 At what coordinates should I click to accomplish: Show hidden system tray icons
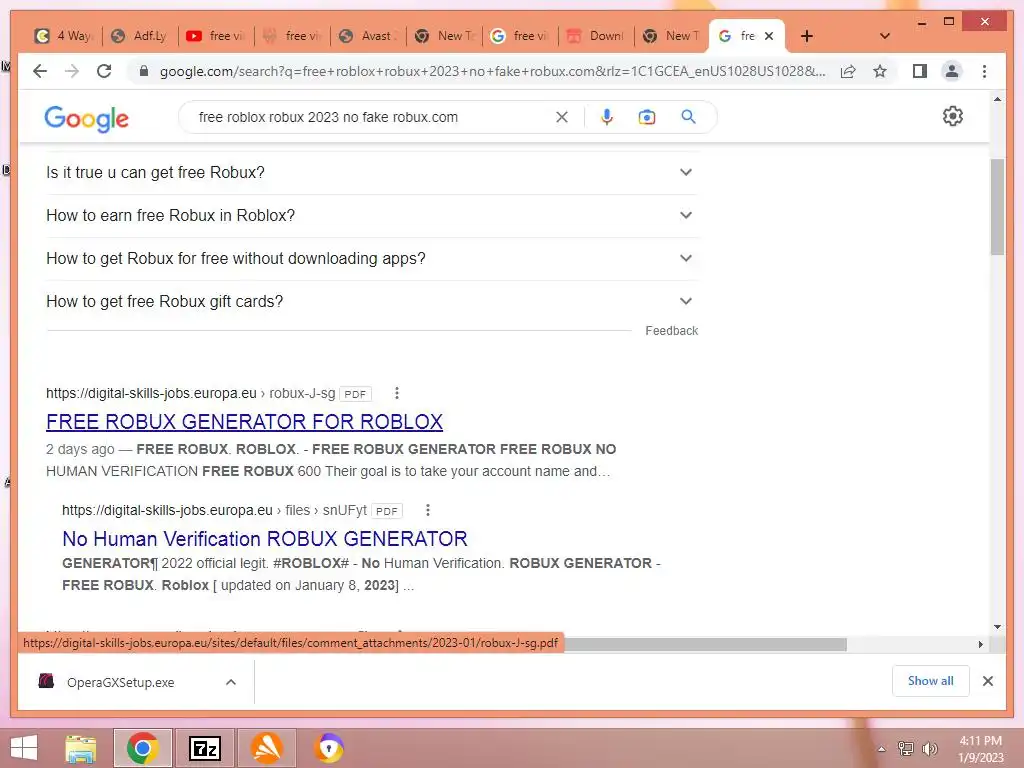coord(882,749)
